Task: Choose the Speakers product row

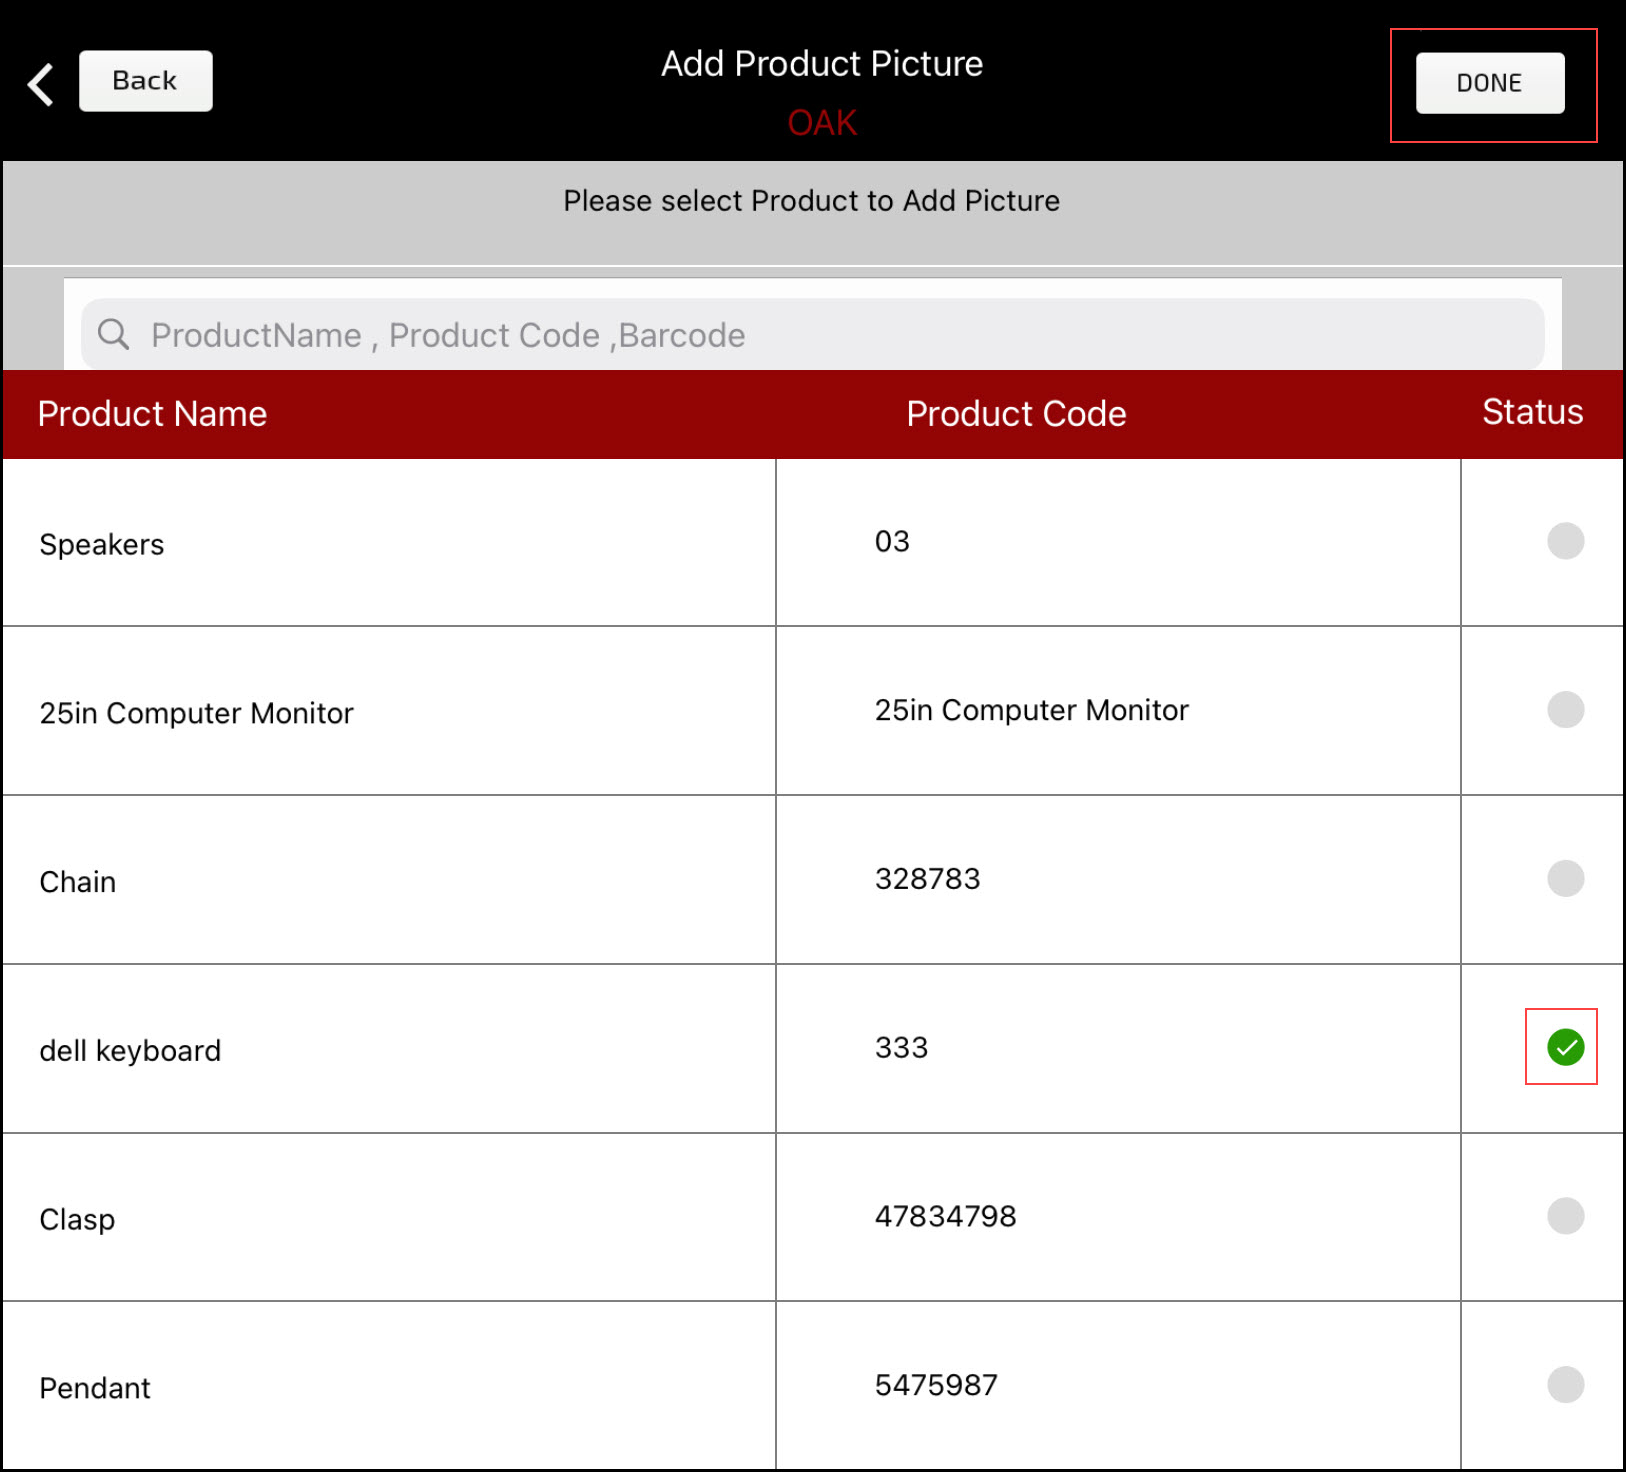Action: click(x=812, y=543)
